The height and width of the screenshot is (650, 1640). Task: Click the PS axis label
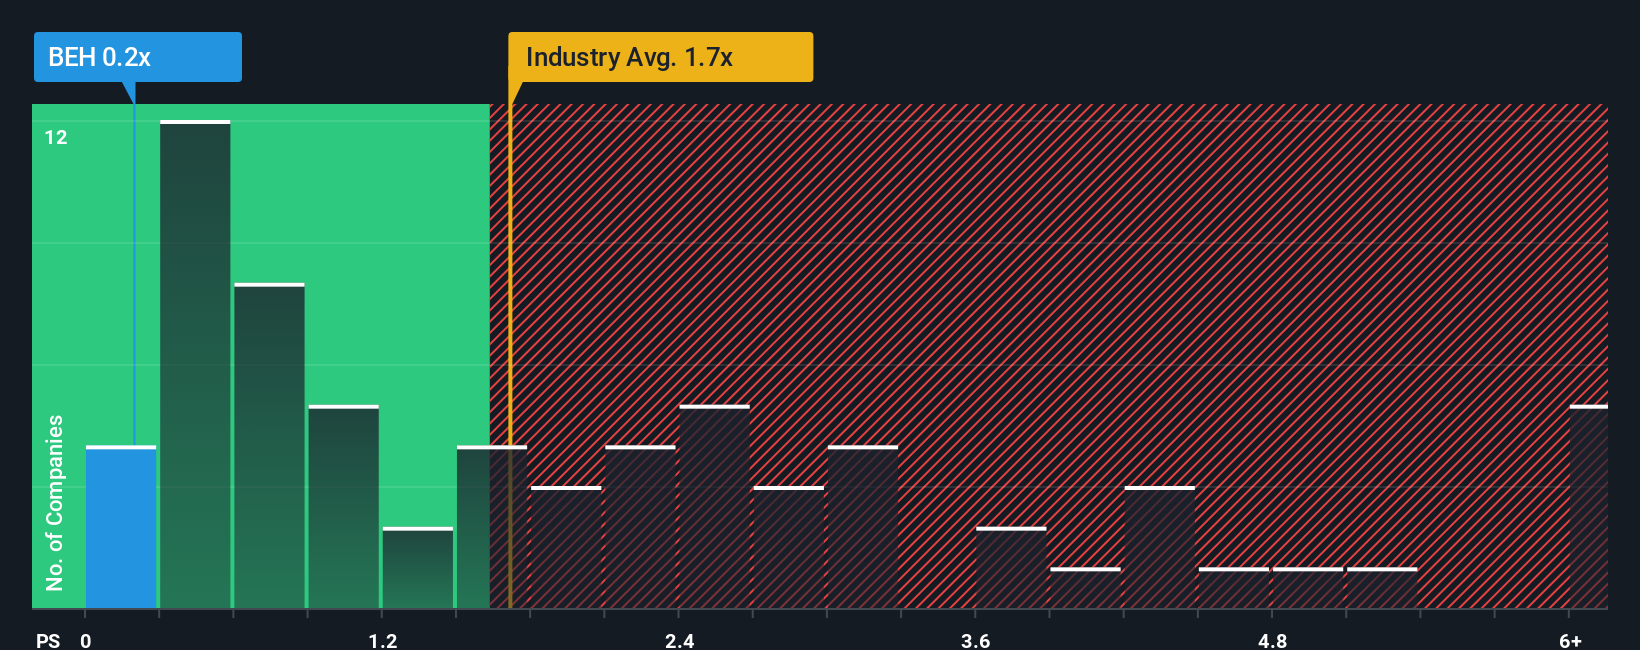pos(48,640)
